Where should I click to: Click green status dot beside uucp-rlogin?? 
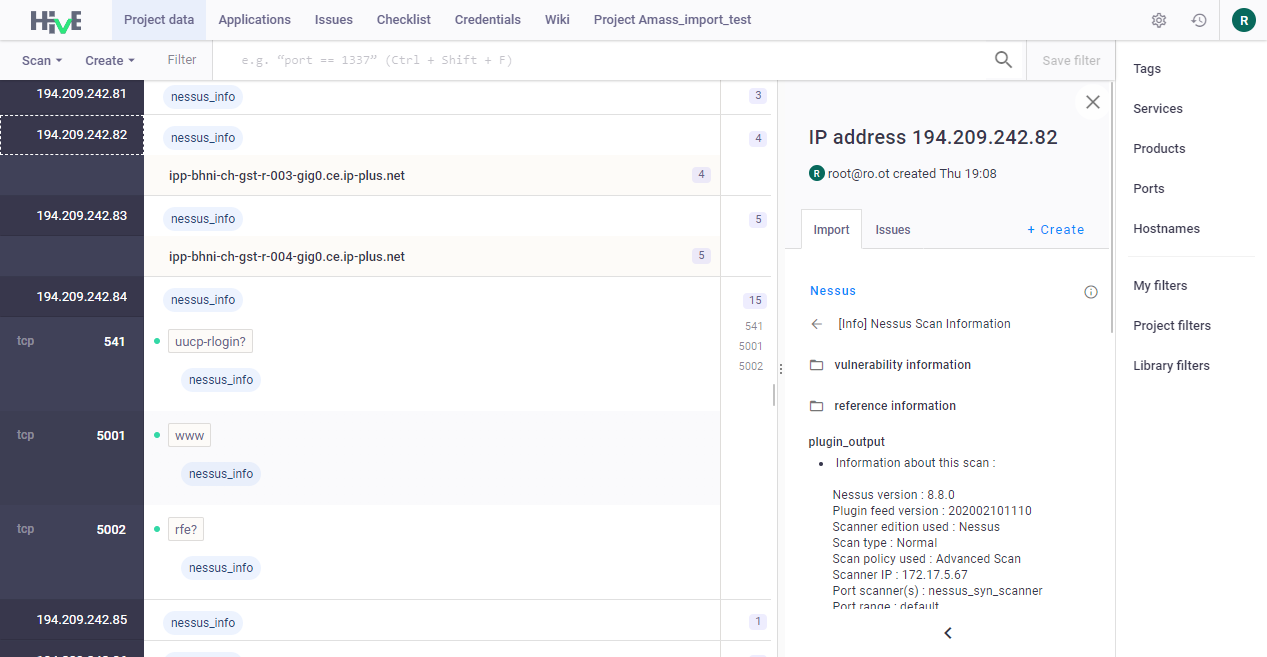[157, 342]
